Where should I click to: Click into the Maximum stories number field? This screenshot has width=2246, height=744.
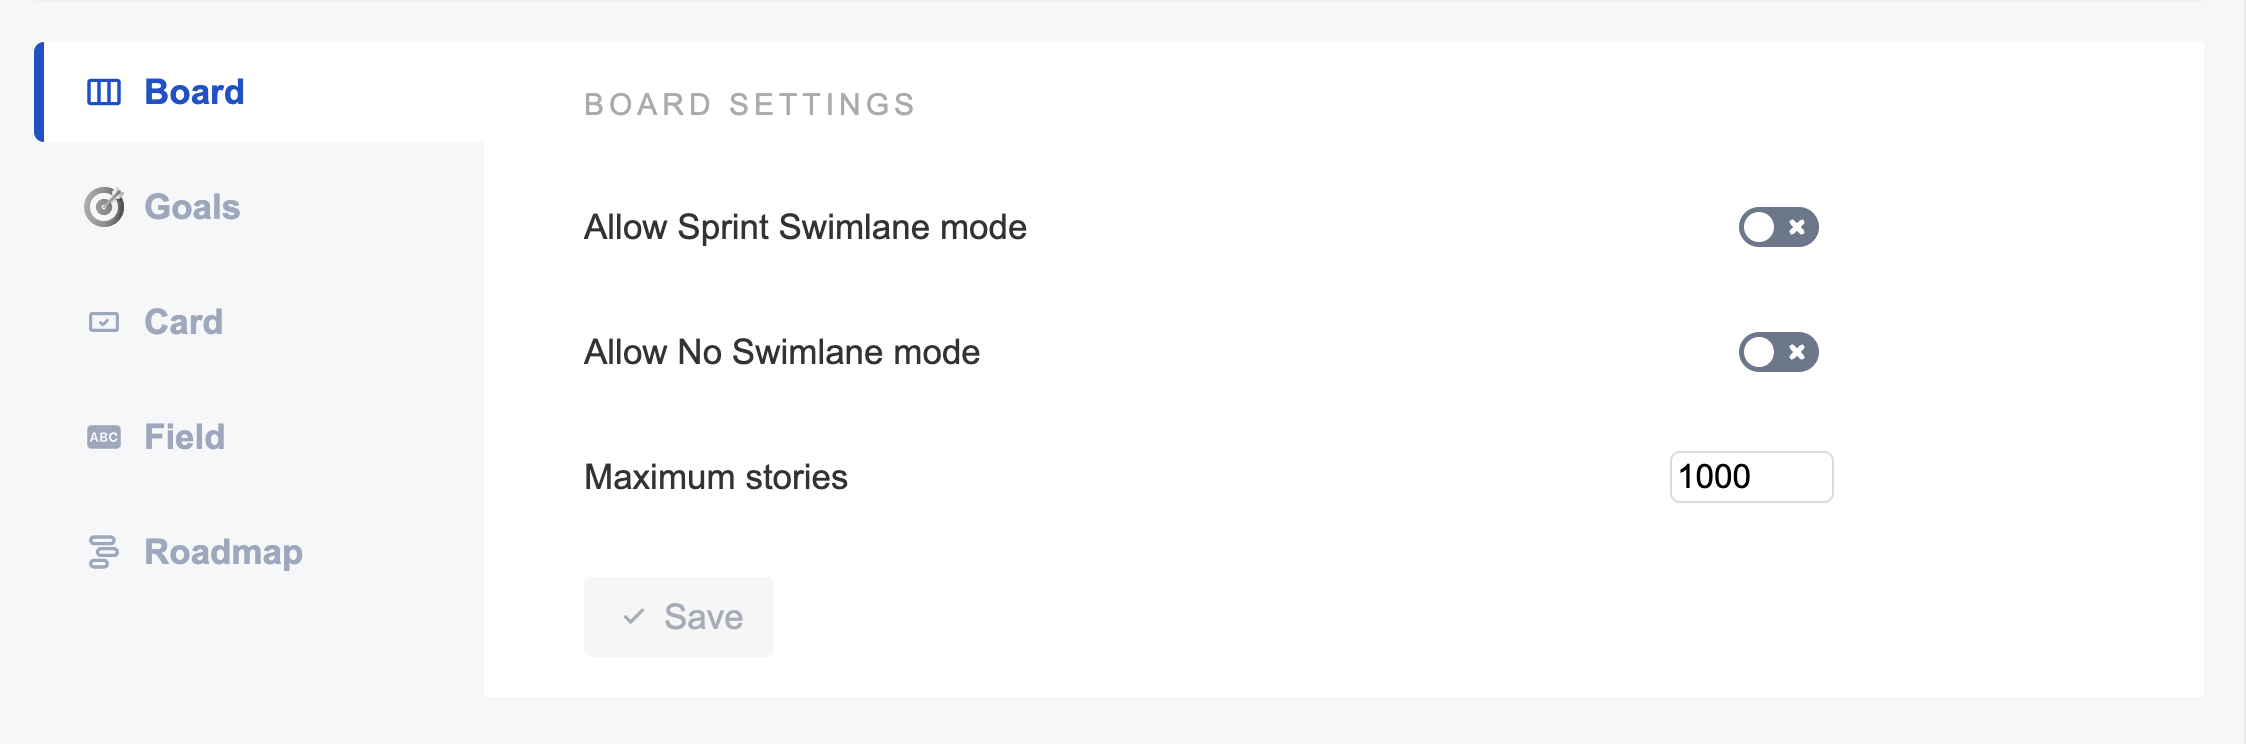[x=1750, y=477]
